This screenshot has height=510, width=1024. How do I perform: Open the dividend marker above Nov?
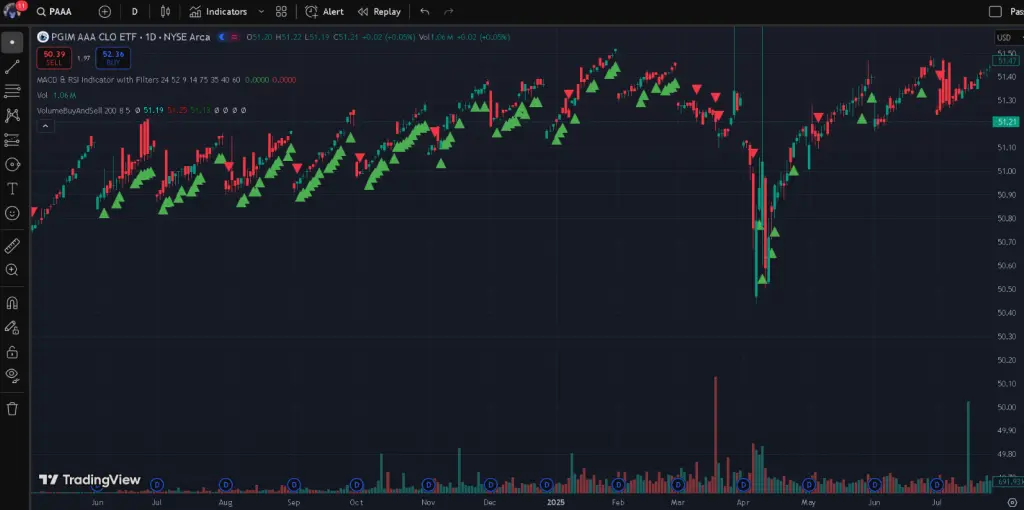428,485
